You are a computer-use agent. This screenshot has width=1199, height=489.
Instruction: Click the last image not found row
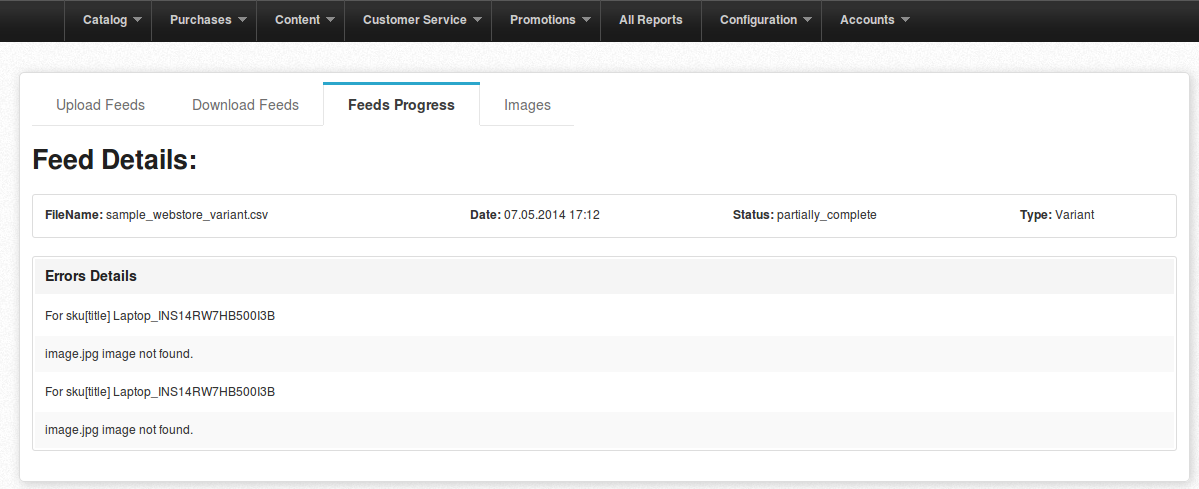click(x=604, y=430)
